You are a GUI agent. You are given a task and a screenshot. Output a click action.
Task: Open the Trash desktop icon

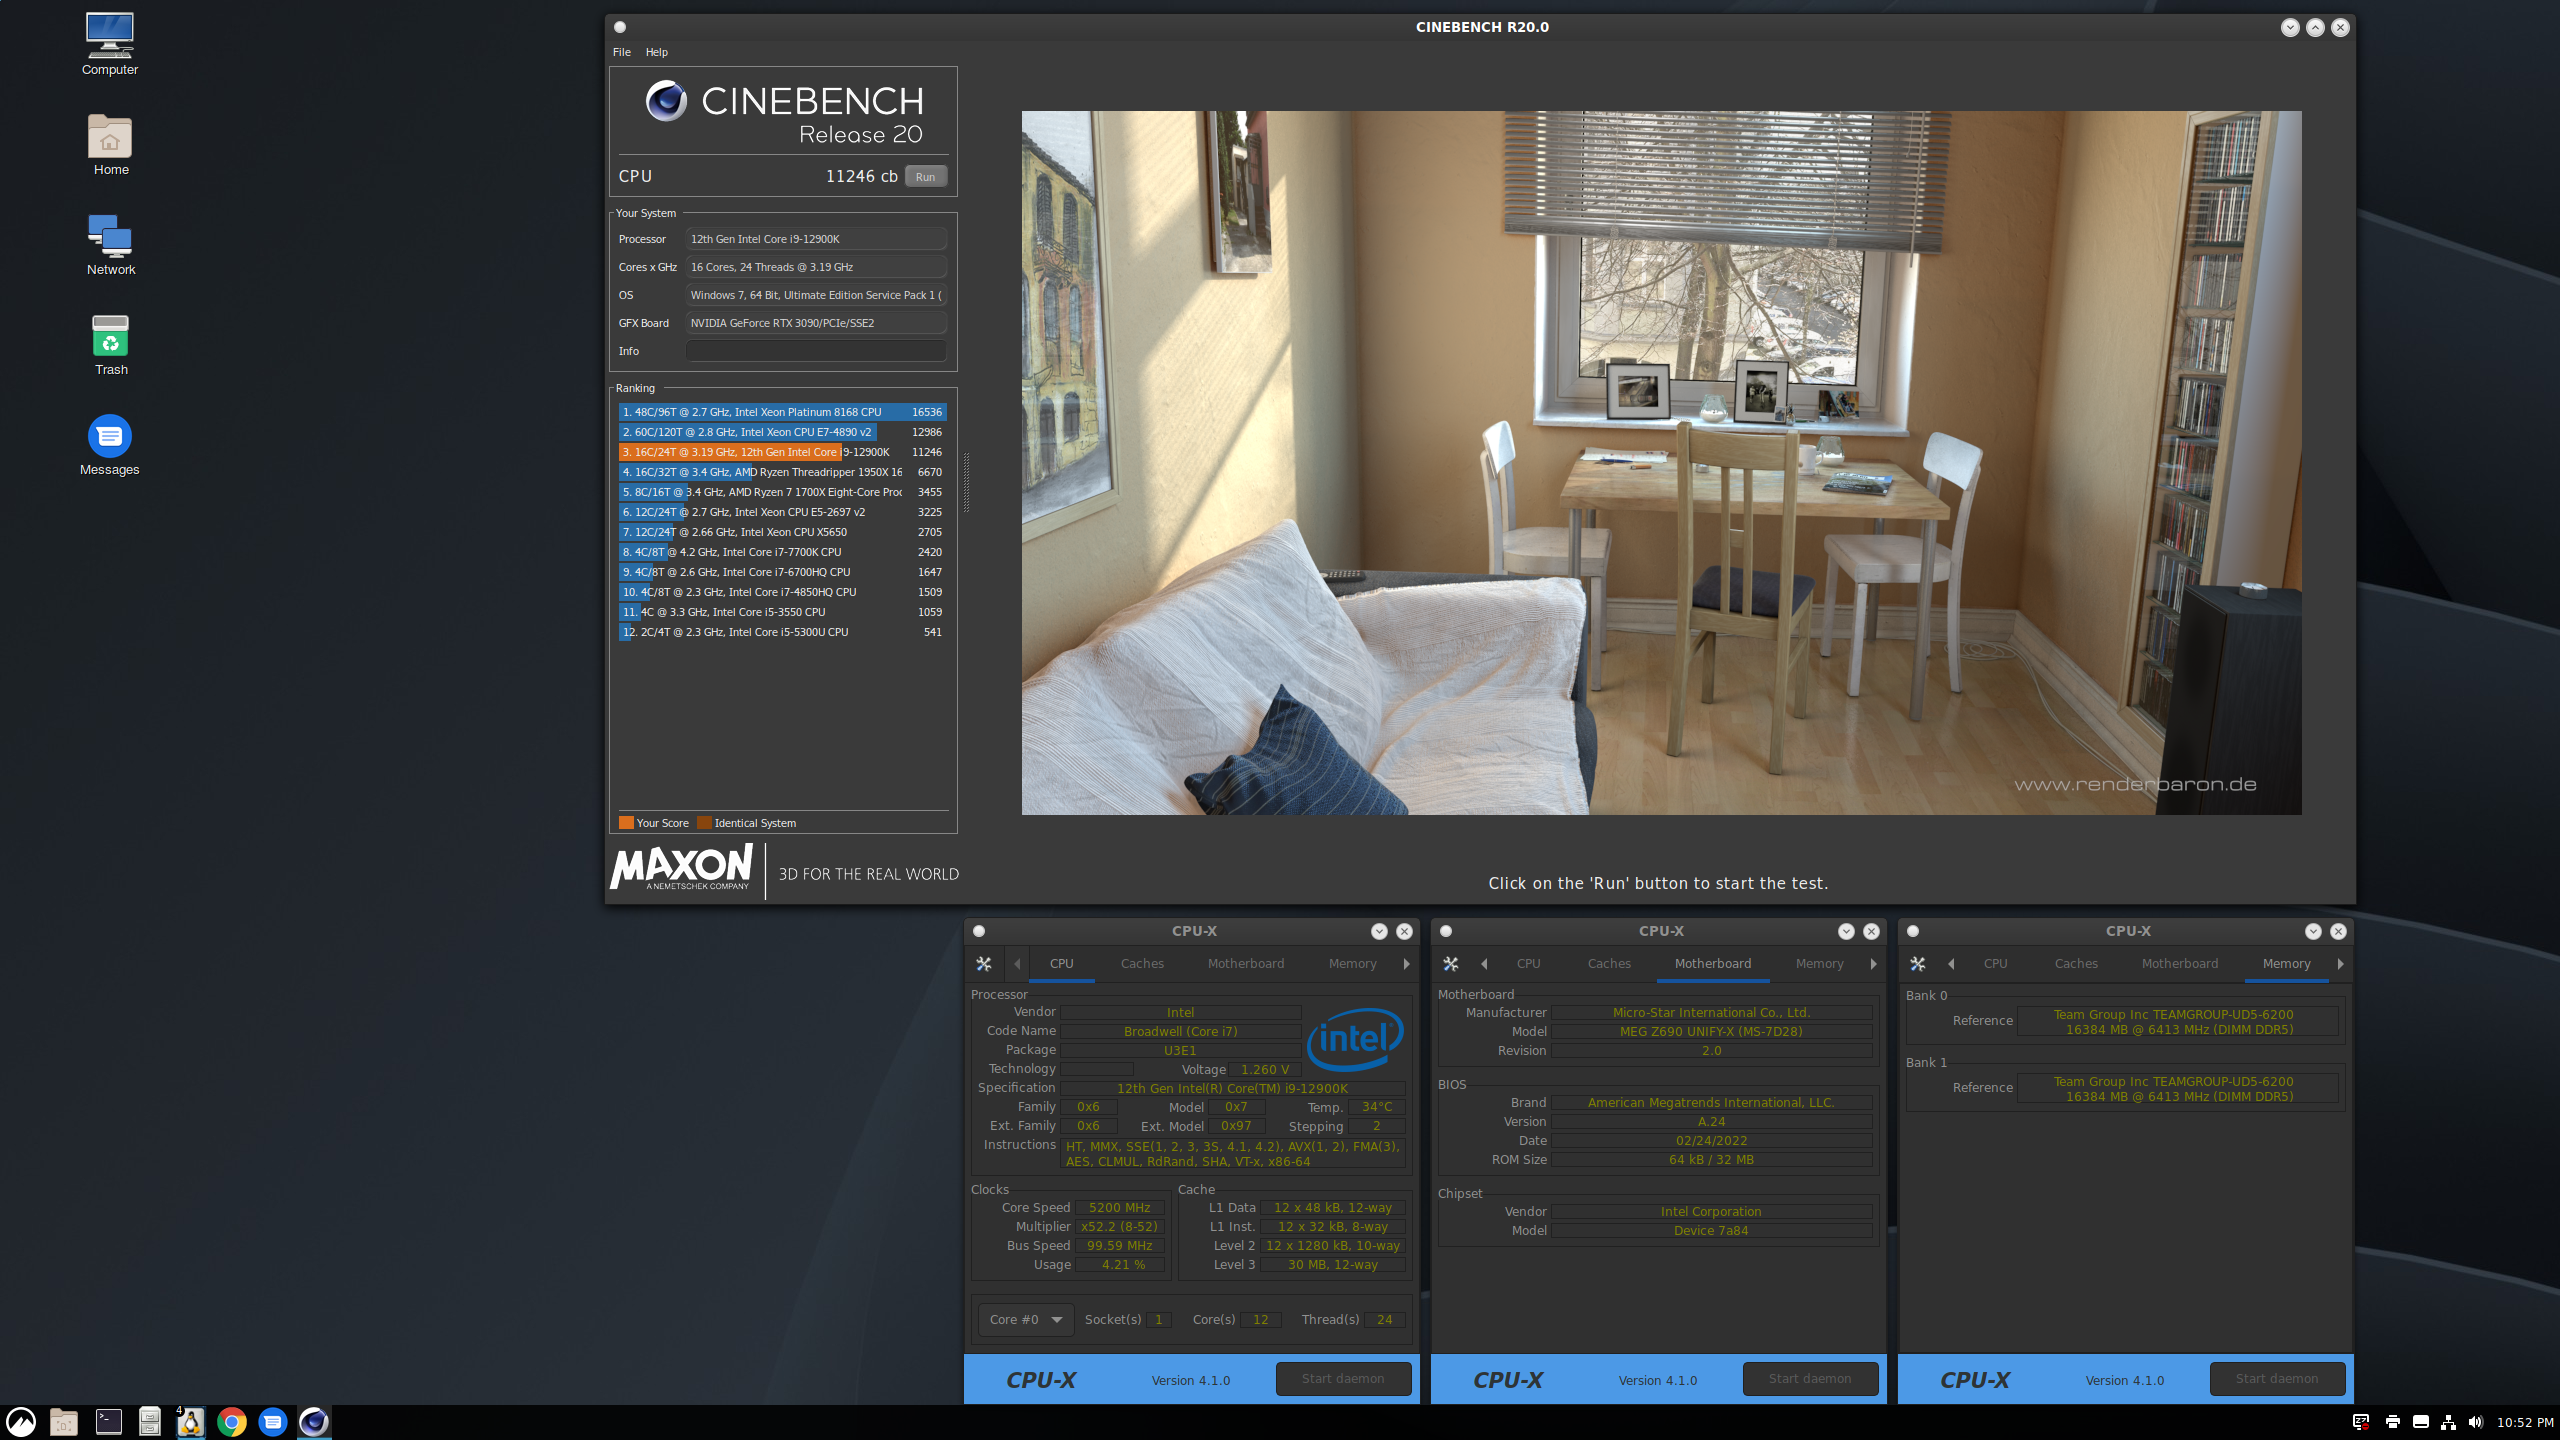pyautogui.click(x=110, y=345)
